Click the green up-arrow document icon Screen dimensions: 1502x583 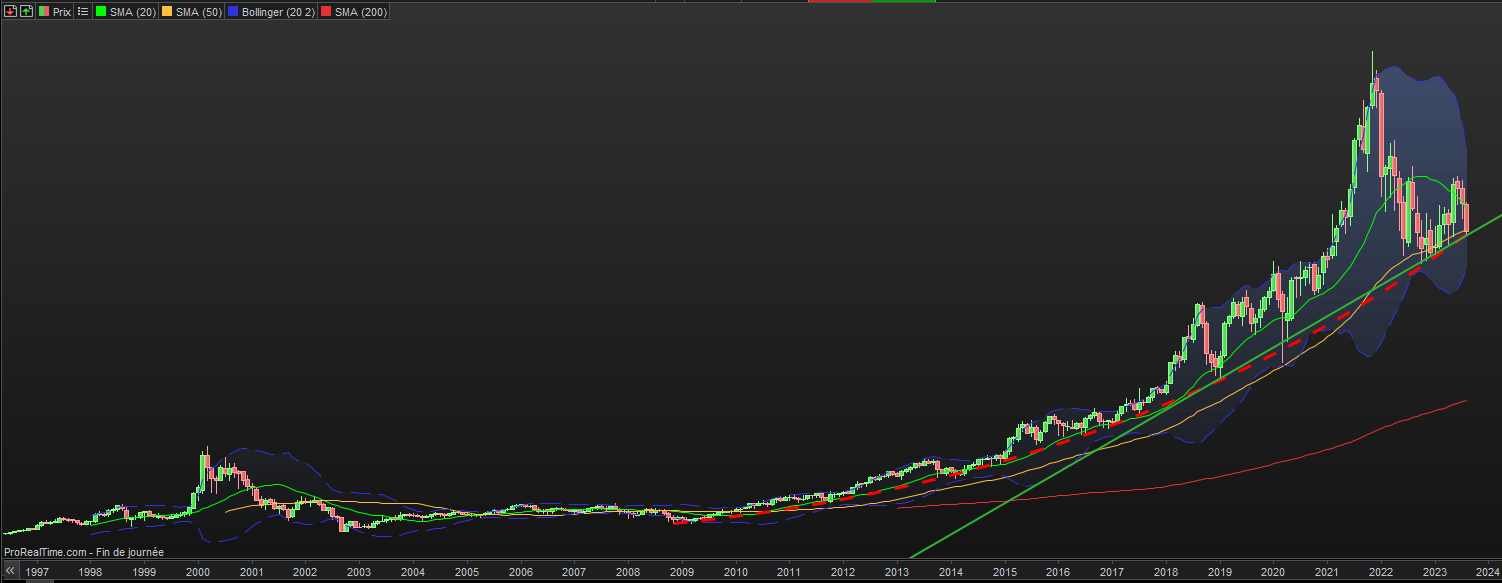pyautogui.click(x=26, y=12)
